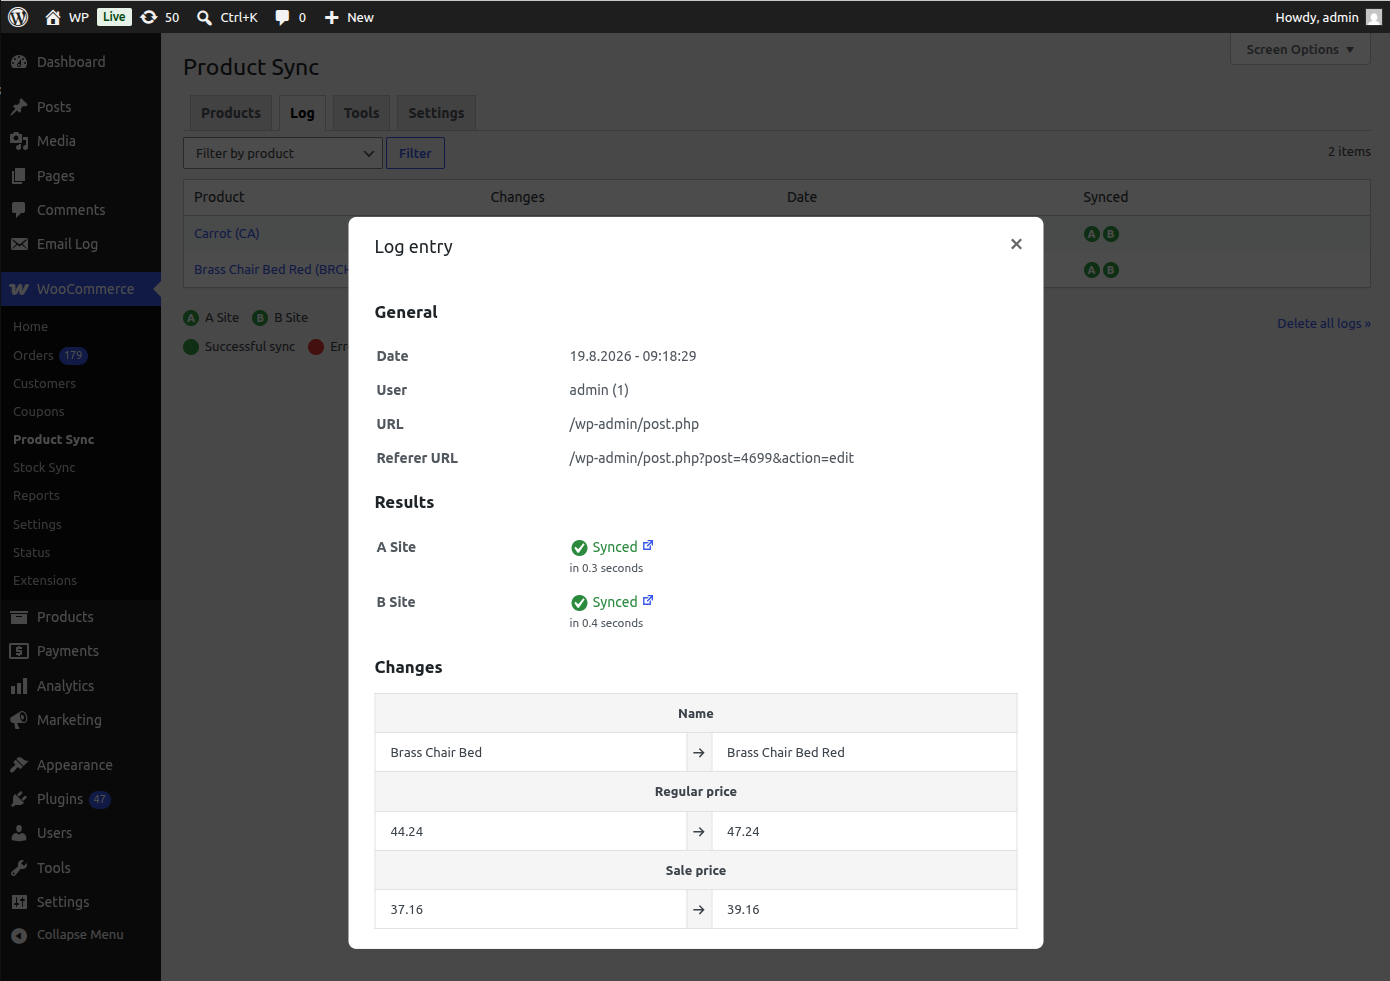Close the Log entry dialog
This screenshot has width=1390, height=981.
click(1016, 244)
